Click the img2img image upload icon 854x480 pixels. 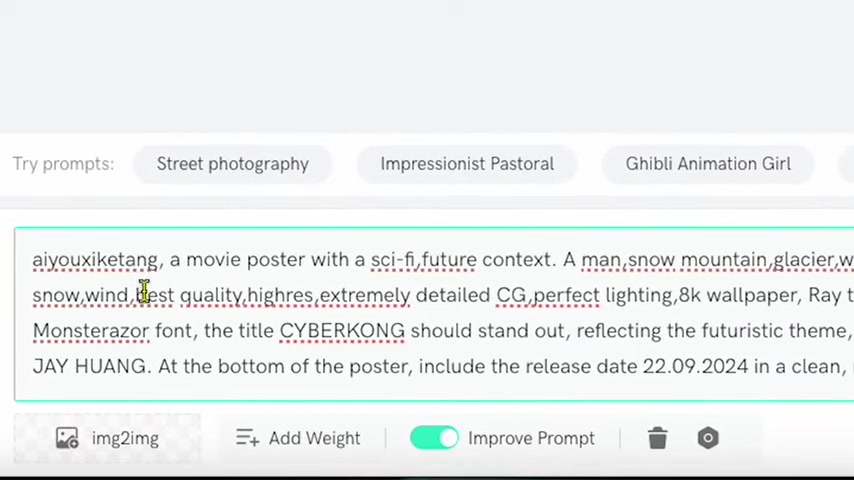[67, 438]
